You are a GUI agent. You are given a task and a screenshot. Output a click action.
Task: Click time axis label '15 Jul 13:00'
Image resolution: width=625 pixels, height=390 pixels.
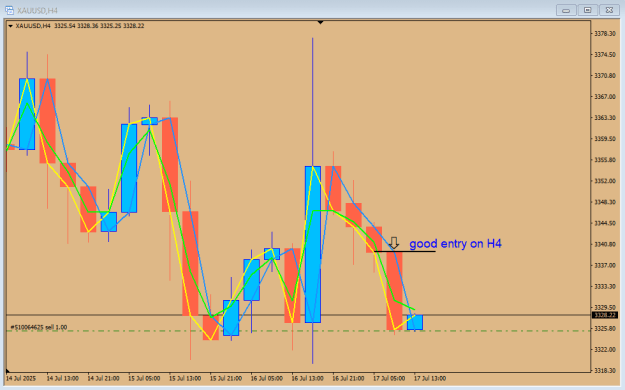185,378
